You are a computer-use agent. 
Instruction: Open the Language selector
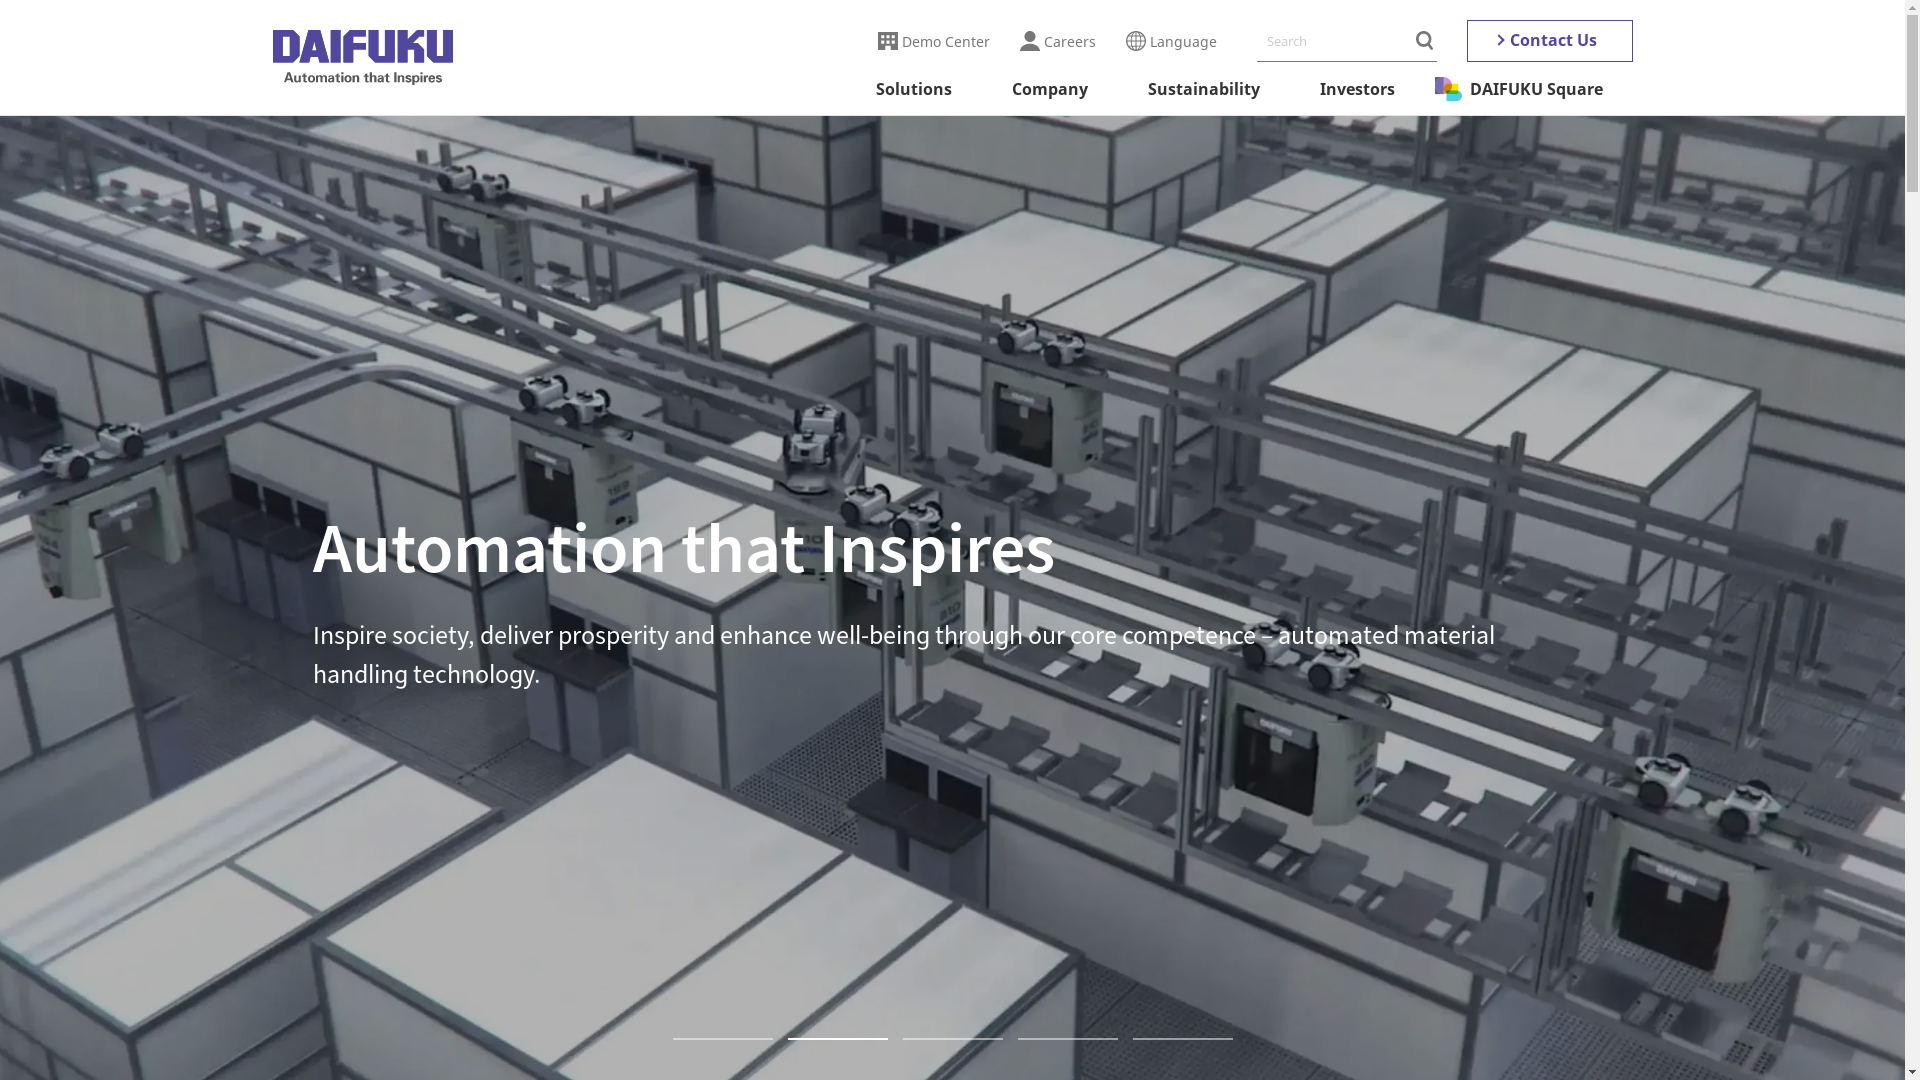(x=1170, y=41)
